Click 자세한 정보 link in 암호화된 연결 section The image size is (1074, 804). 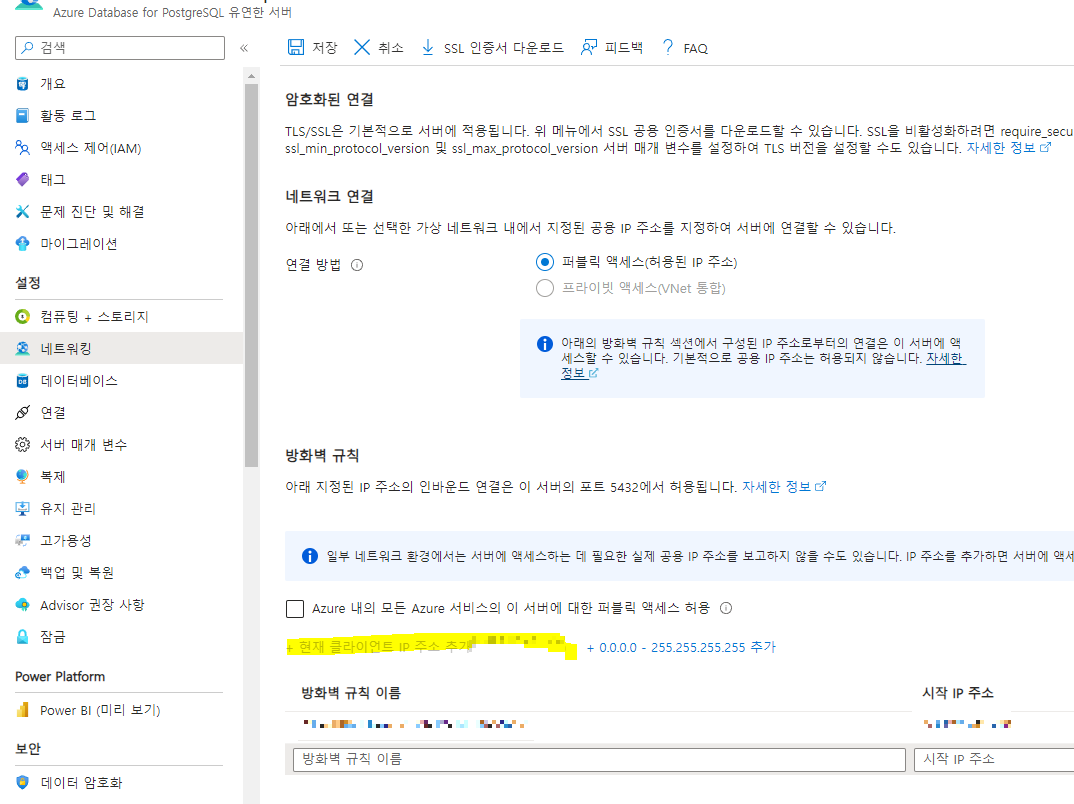point(1008,148)
